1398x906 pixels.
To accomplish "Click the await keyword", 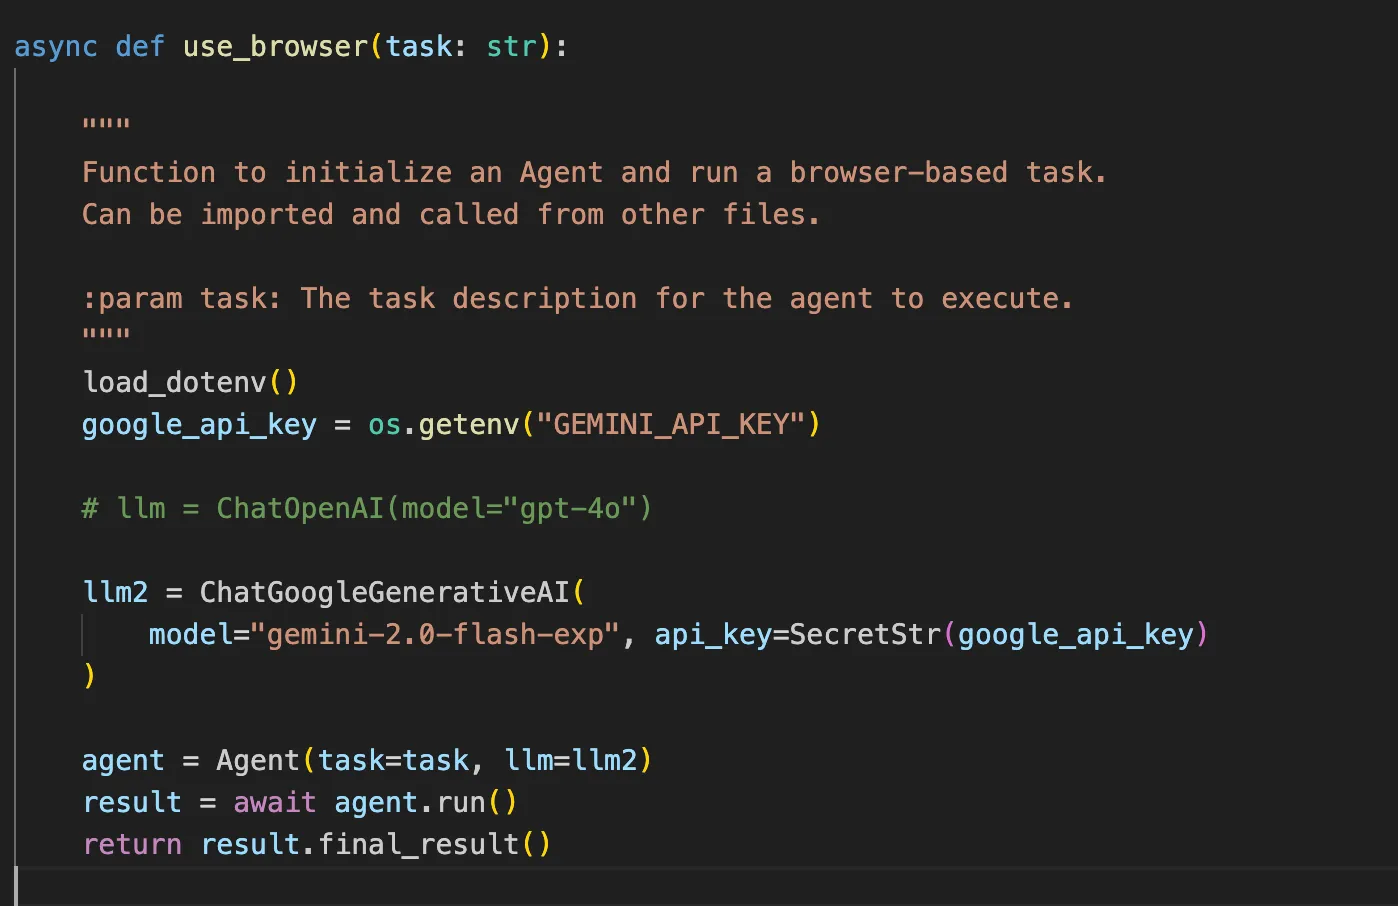I will 275,802.
